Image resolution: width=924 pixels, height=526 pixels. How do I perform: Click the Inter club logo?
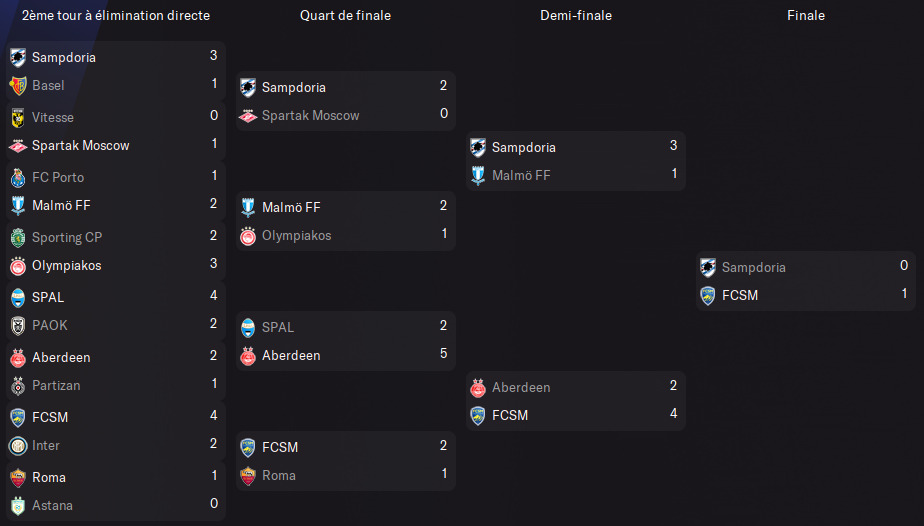[18, 446]
